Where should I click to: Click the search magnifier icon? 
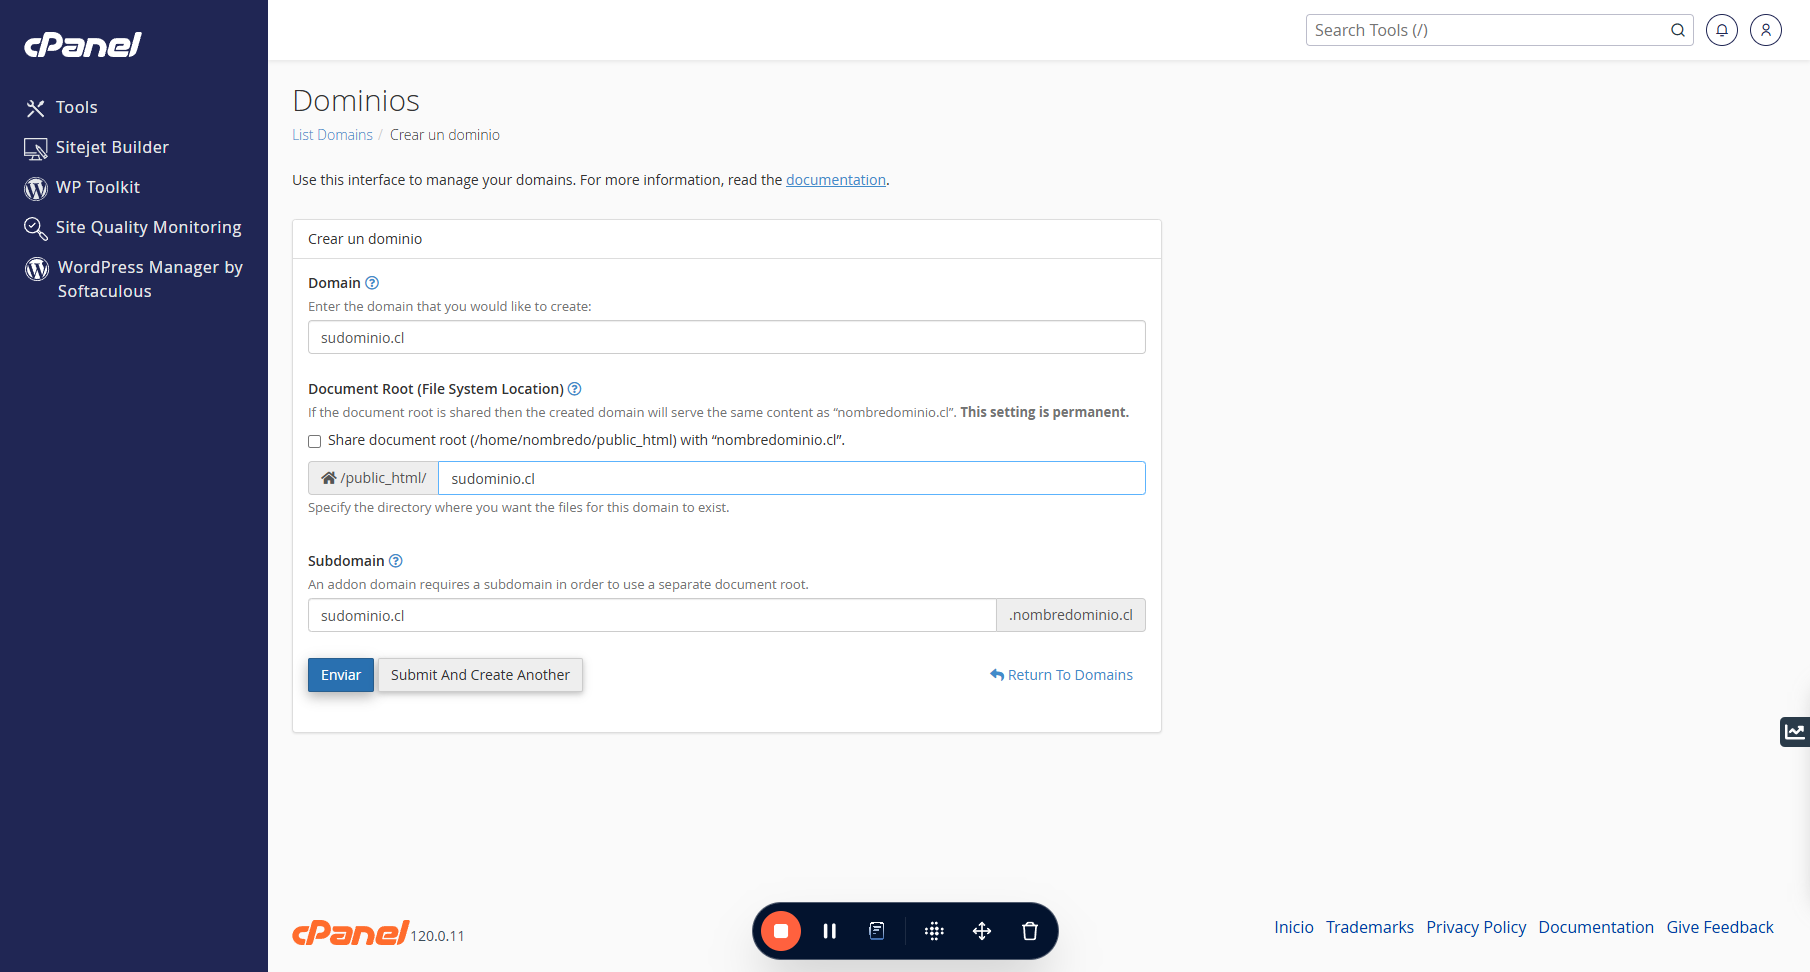pyautogui.click(x=1678, y=30)
